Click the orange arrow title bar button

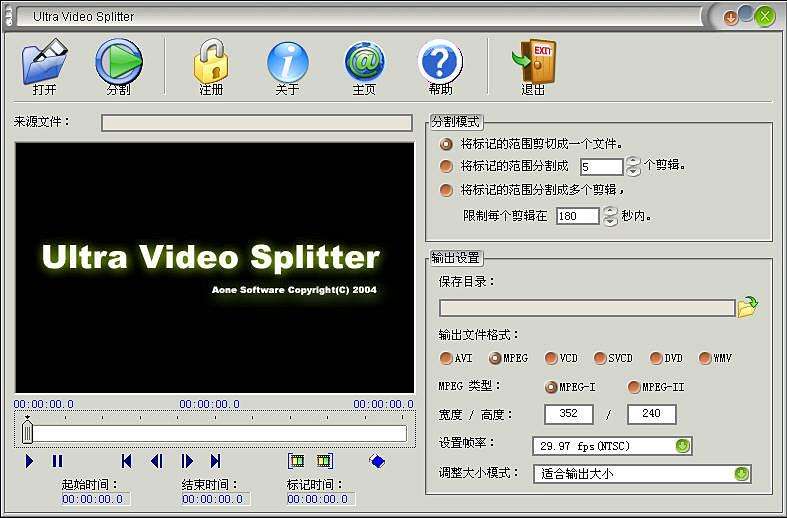pos(730,18)
